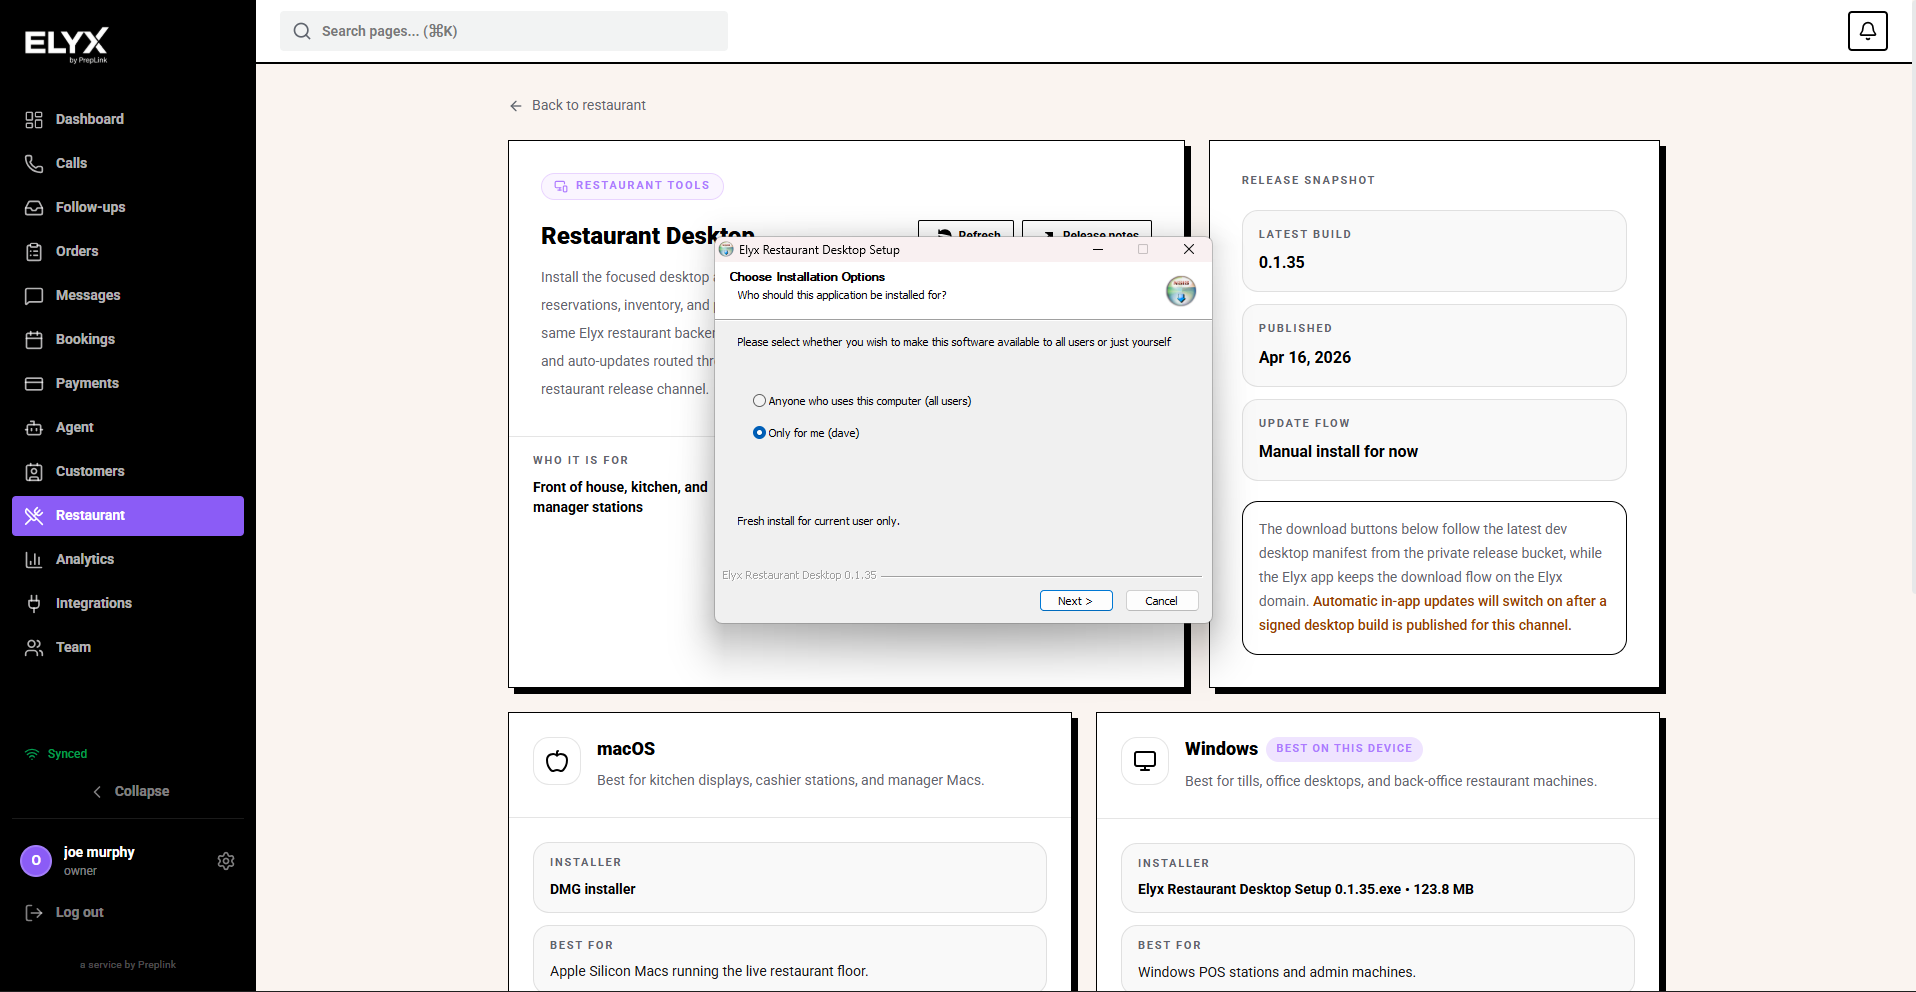Open the Analytics chart icon
This screenshot has width=1916, height=992.
click(x=34, y=560)
